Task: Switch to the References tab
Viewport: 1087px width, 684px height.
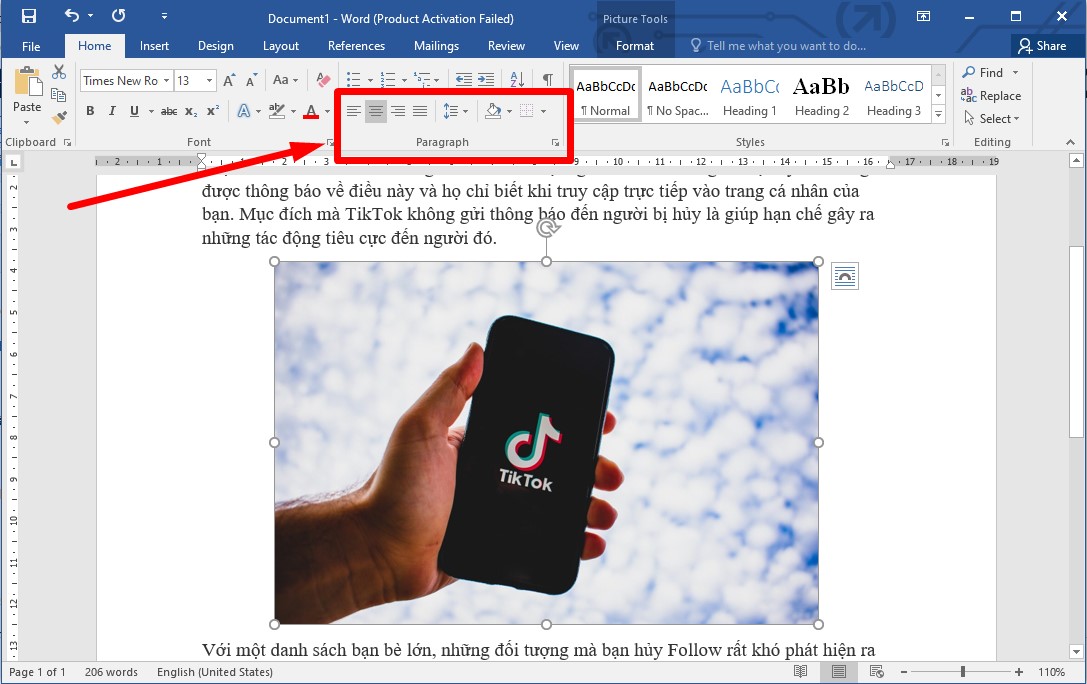Action: click(x=356, y=46)
